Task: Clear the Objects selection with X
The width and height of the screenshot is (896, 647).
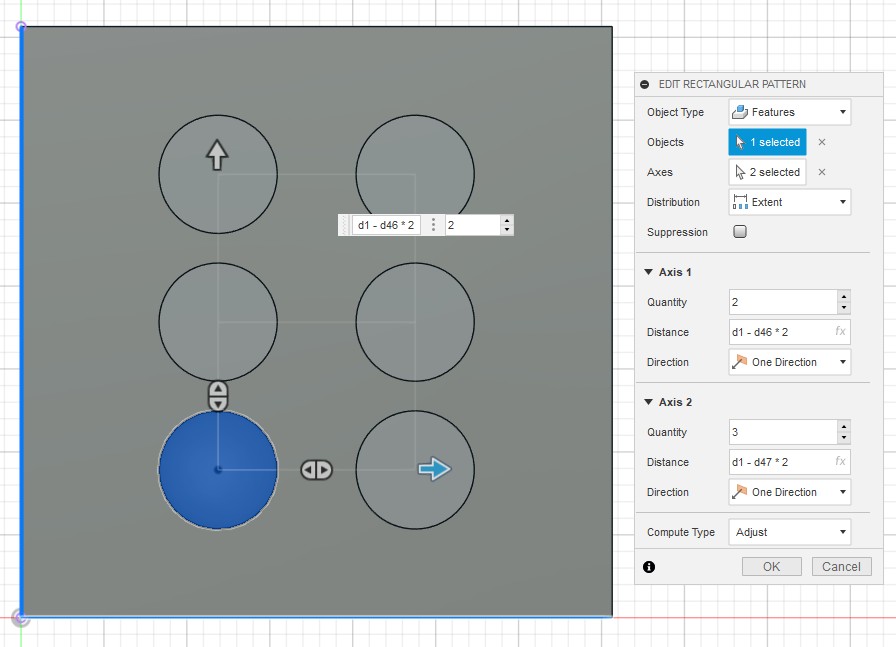Action: tap(822, 142)
